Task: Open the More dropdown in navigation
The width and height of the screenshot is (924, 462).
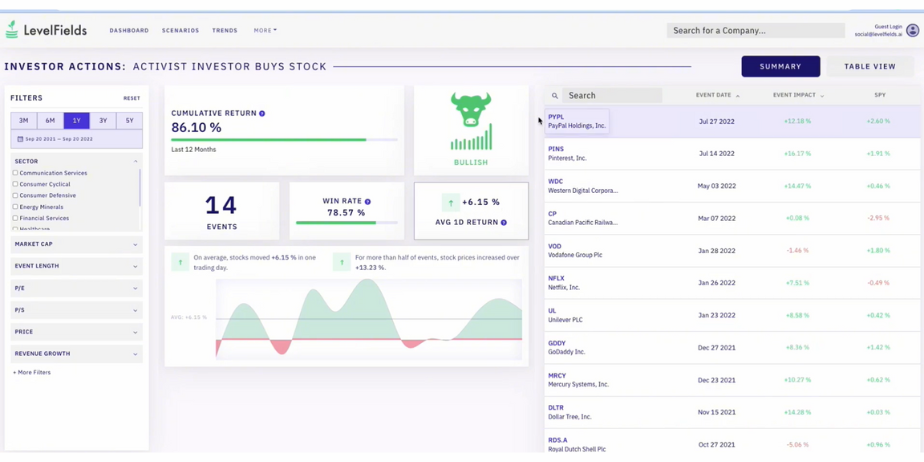Action: [x=265, y=30]
